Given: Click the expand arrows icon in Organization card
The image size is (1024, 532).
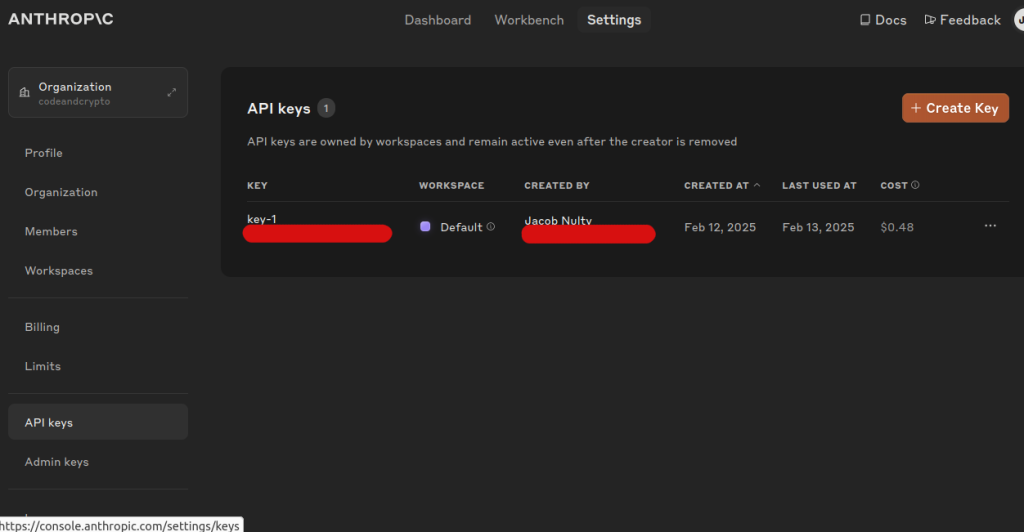Looking at the screenshot, I should point(172,93).
